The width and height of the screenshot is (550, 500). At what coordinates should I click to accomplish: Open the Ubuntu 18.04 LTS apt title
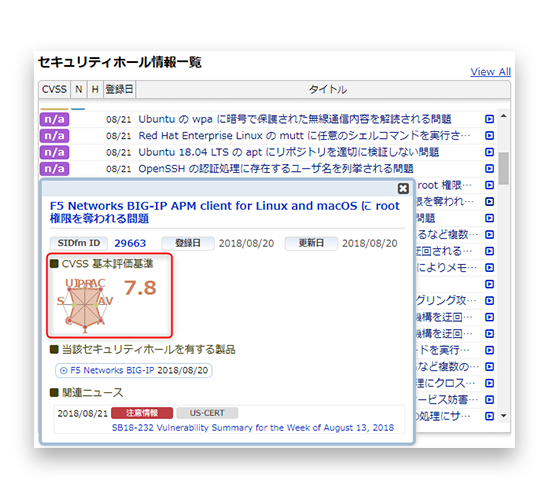click(x=288, y=152)
